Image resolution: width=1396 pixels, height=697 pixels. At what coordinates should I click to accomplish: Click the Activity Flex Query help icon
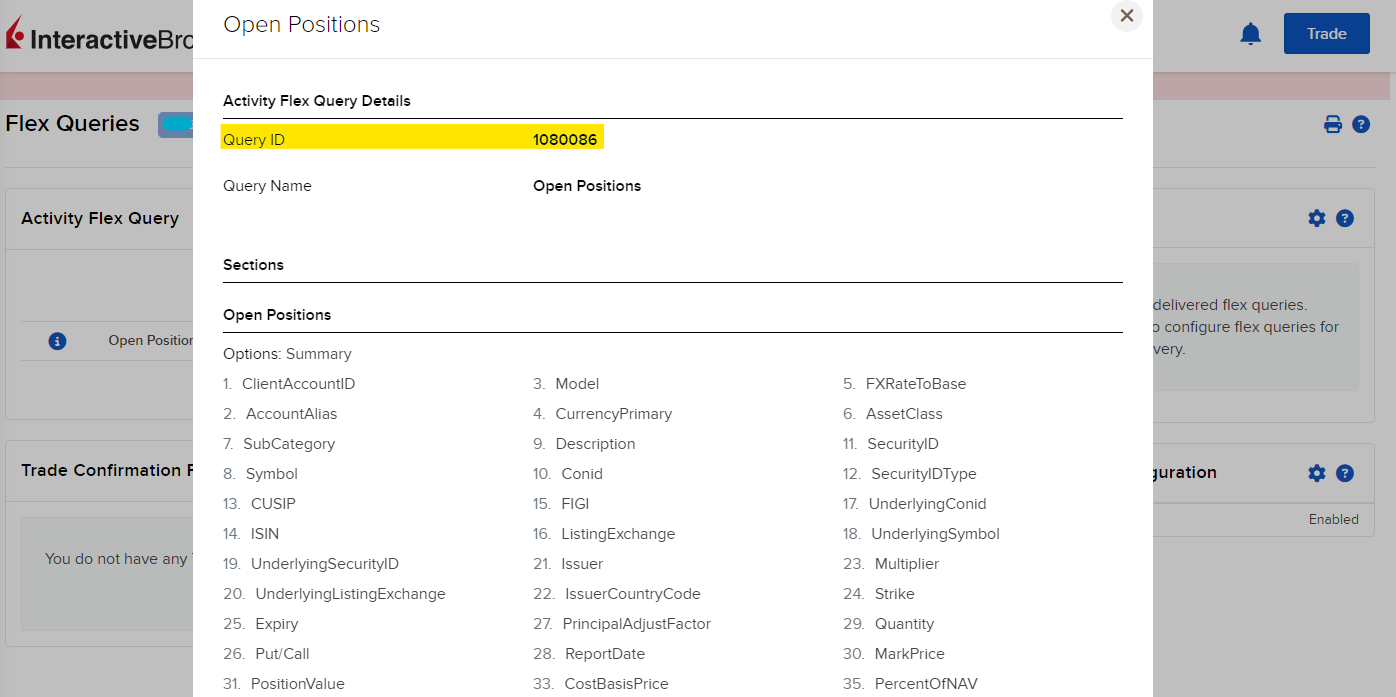pyautogui.click(x=1345, y=217)
